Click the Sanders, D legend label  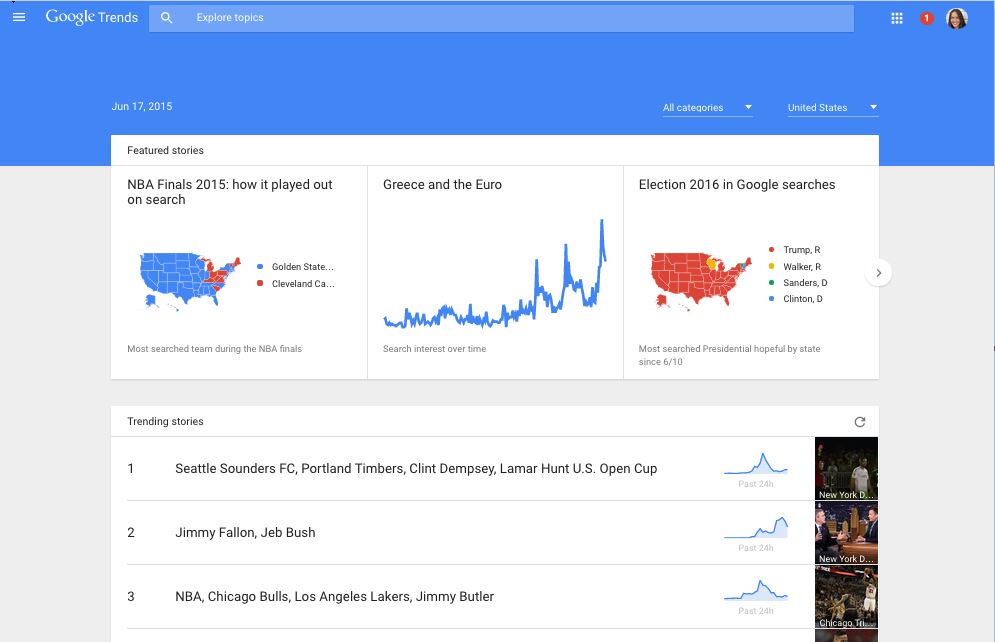[x=805, y=283]
